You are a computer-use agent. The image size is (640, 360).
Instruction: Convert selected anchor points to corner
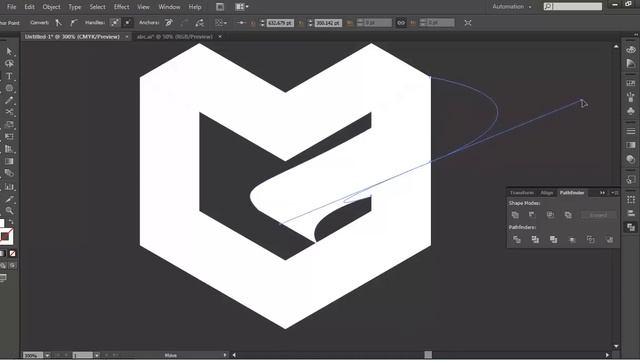click(59, 23)
